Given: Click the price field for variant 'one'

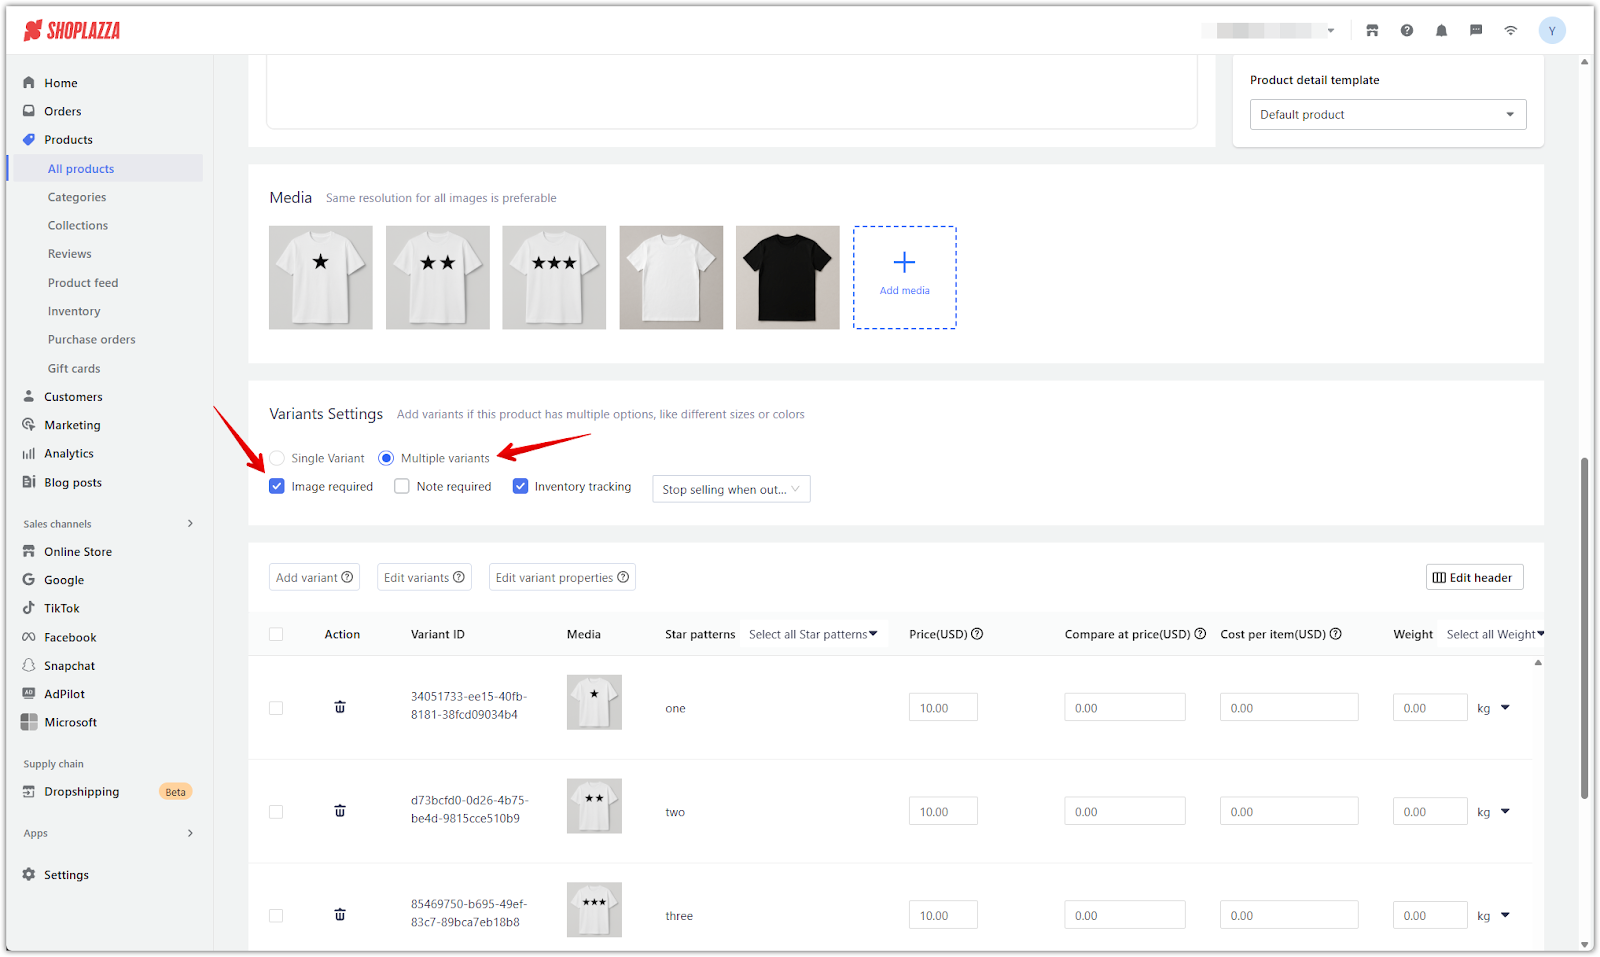Looking at the screenshot, I should pos(943,707).
